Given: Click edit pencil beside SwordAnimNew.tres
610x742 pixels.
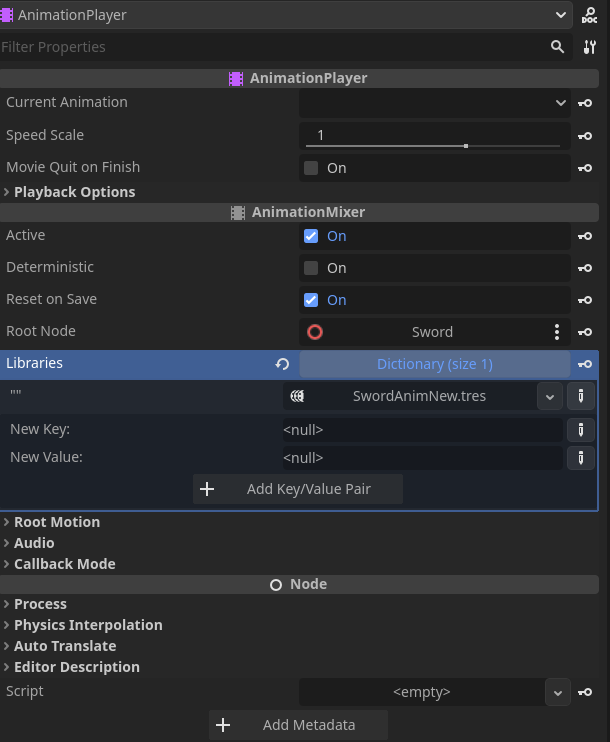Looking at the screenshot, I should tap(581, 396).
